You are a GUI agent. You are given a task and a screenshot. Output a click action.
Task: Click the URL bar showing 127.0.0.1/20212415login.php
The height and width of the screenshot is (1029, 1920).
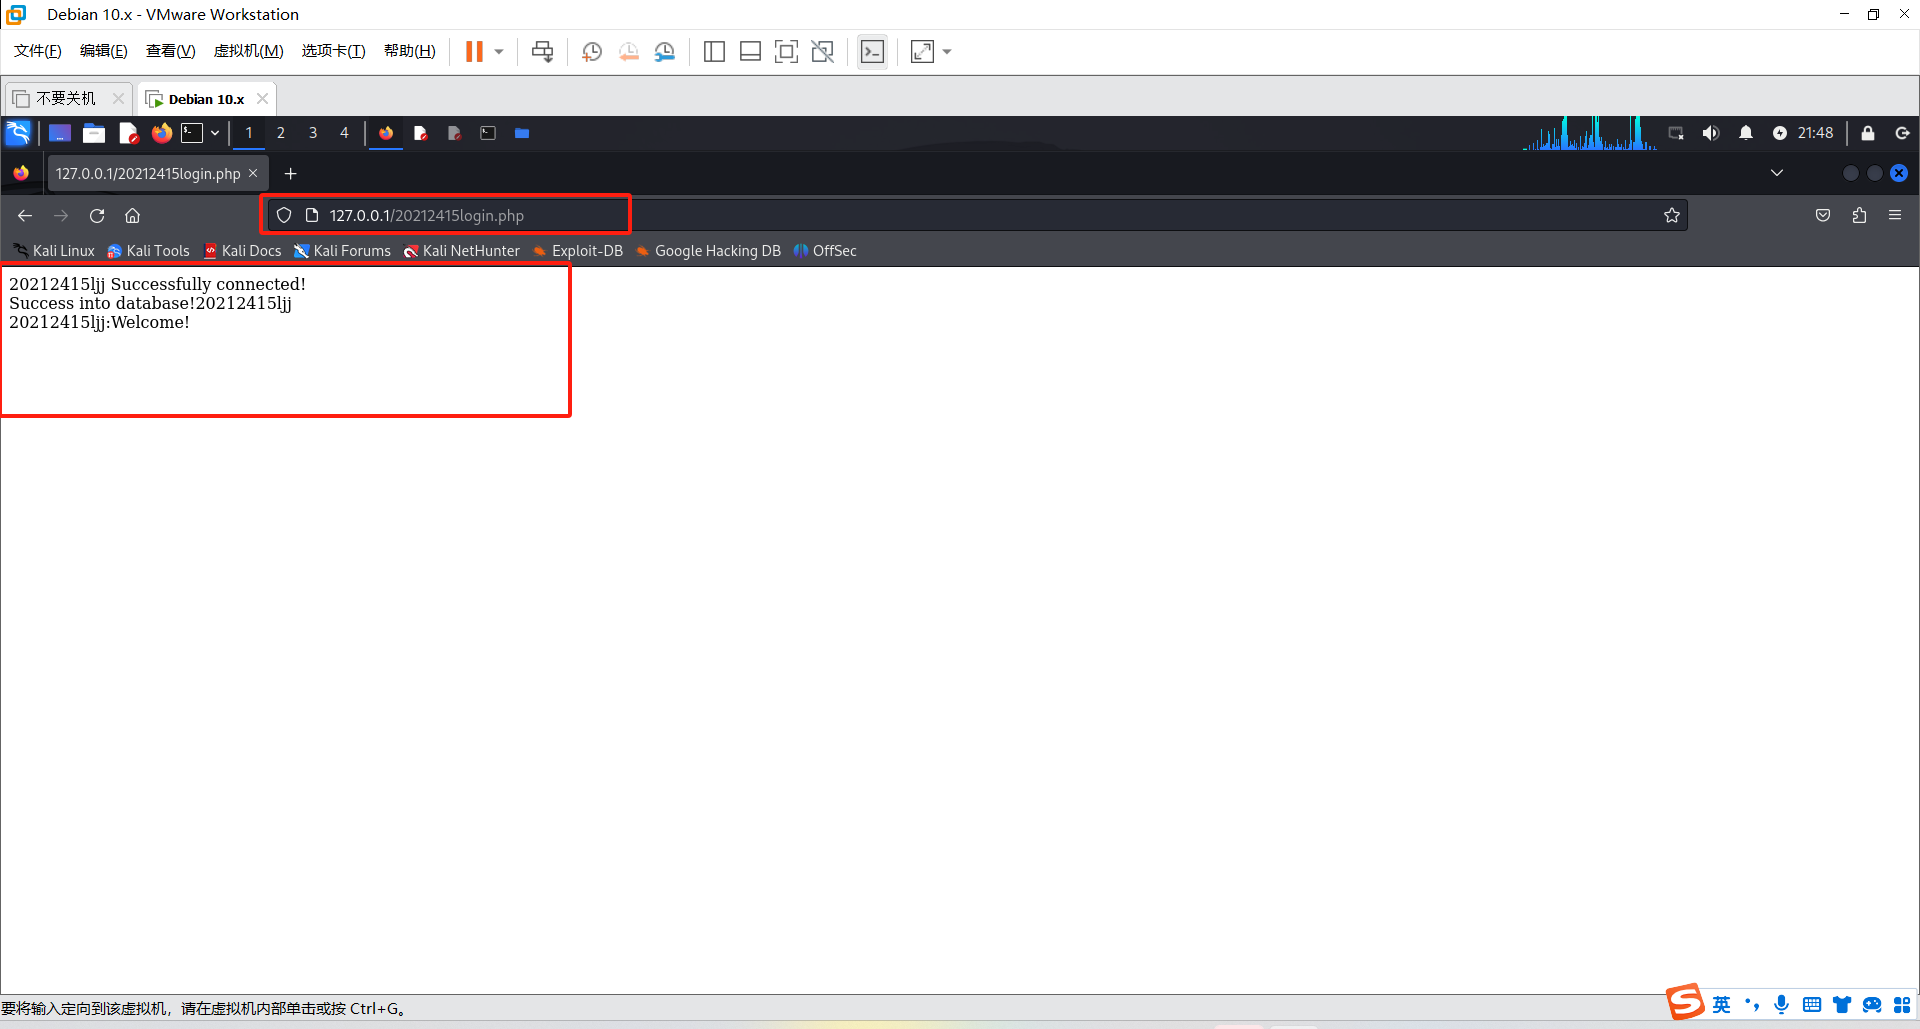coord(977,216)
